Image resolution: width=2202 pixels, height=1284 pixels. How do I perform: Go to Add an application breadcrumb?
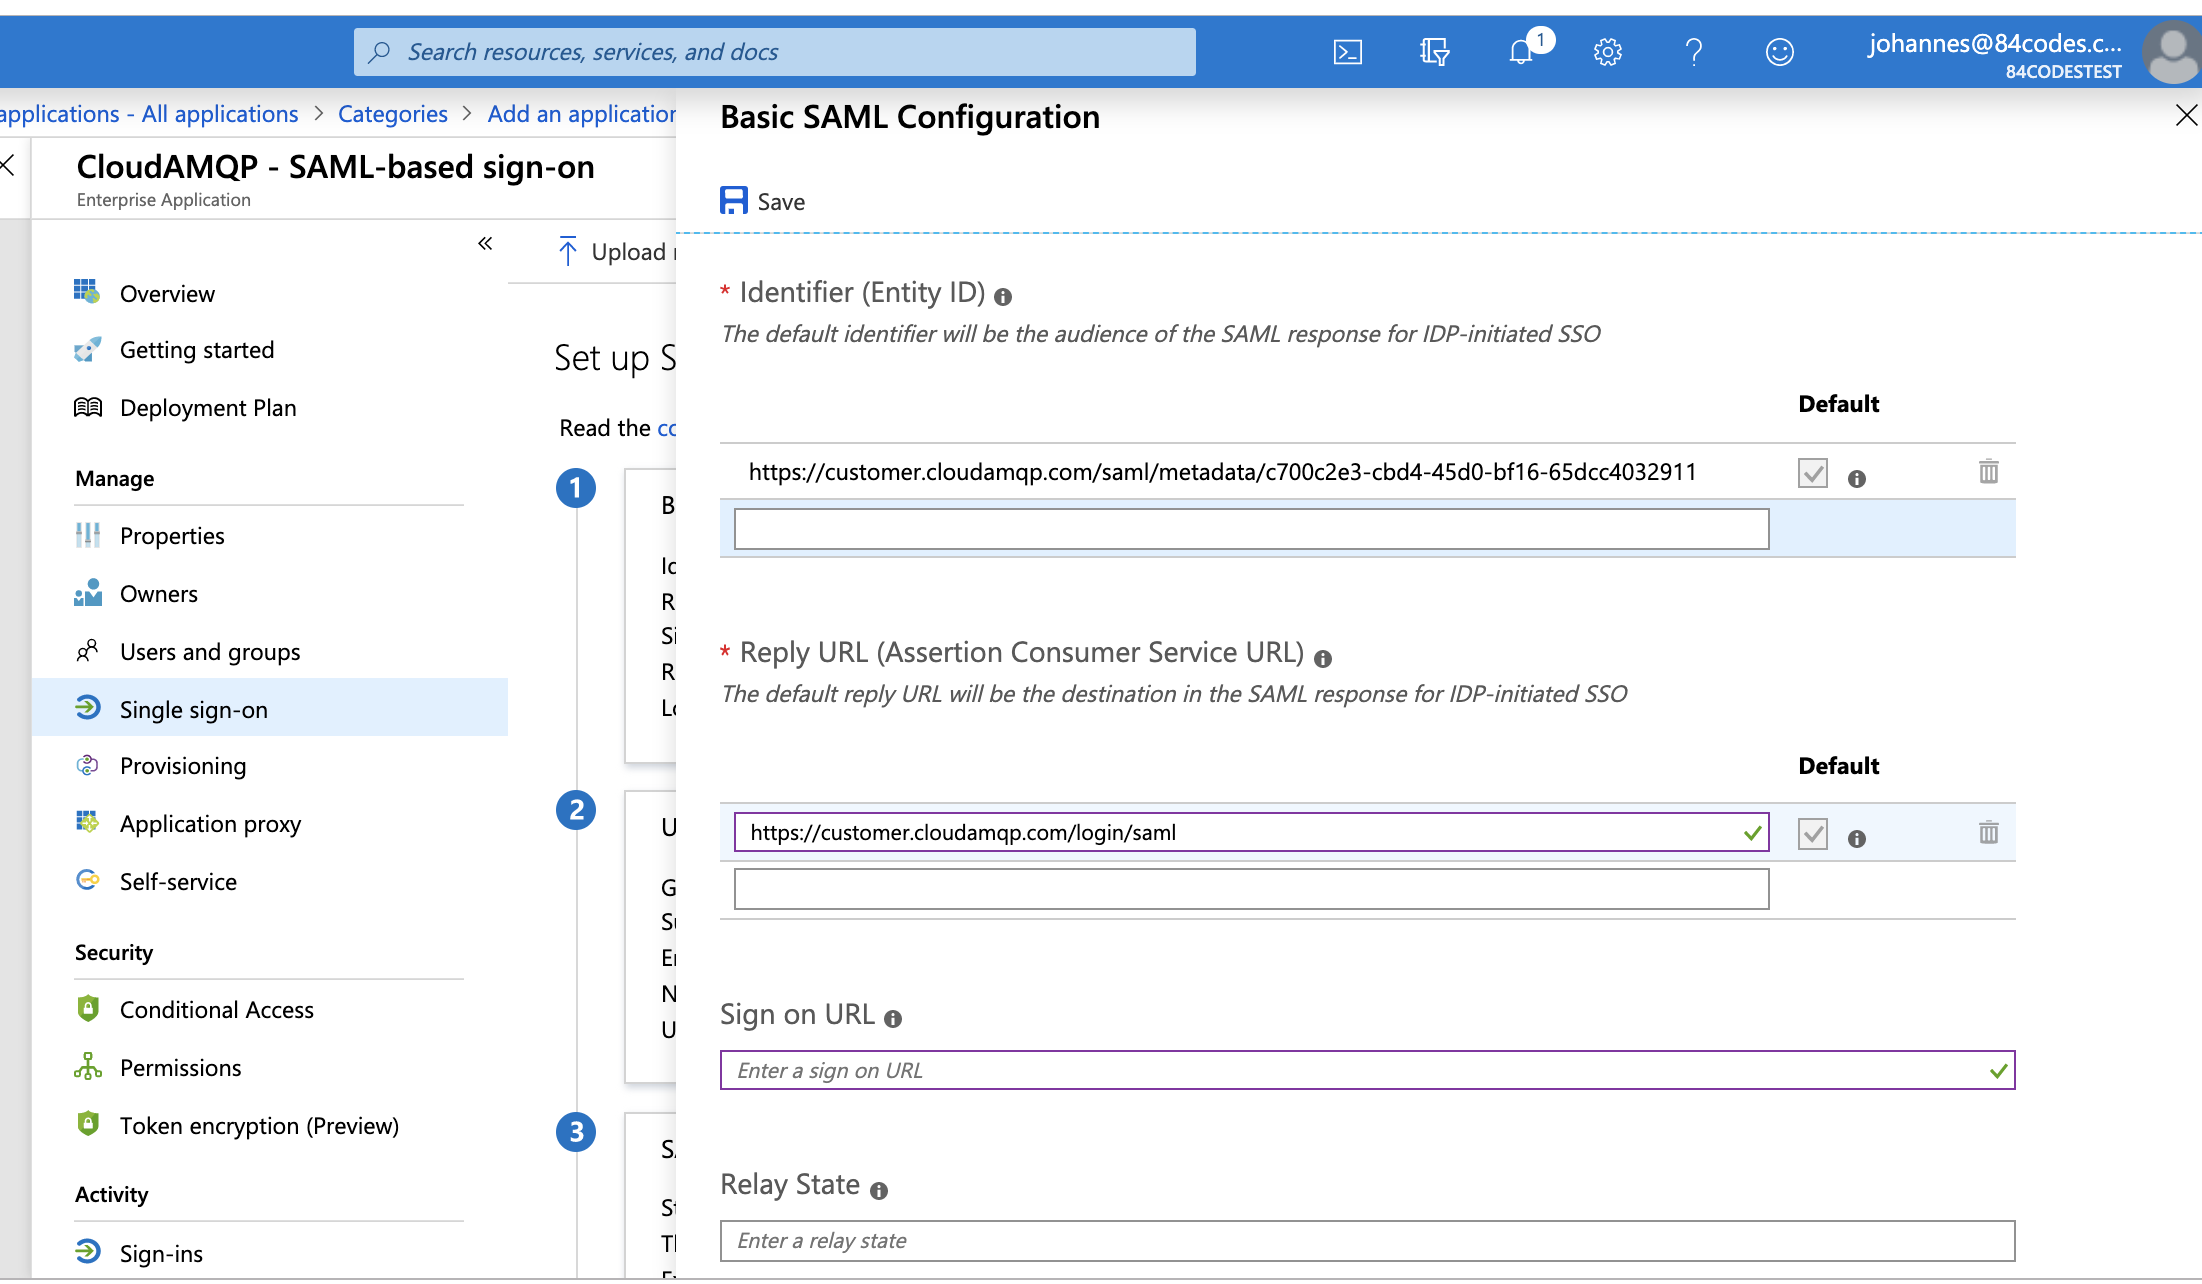[582, 114]
